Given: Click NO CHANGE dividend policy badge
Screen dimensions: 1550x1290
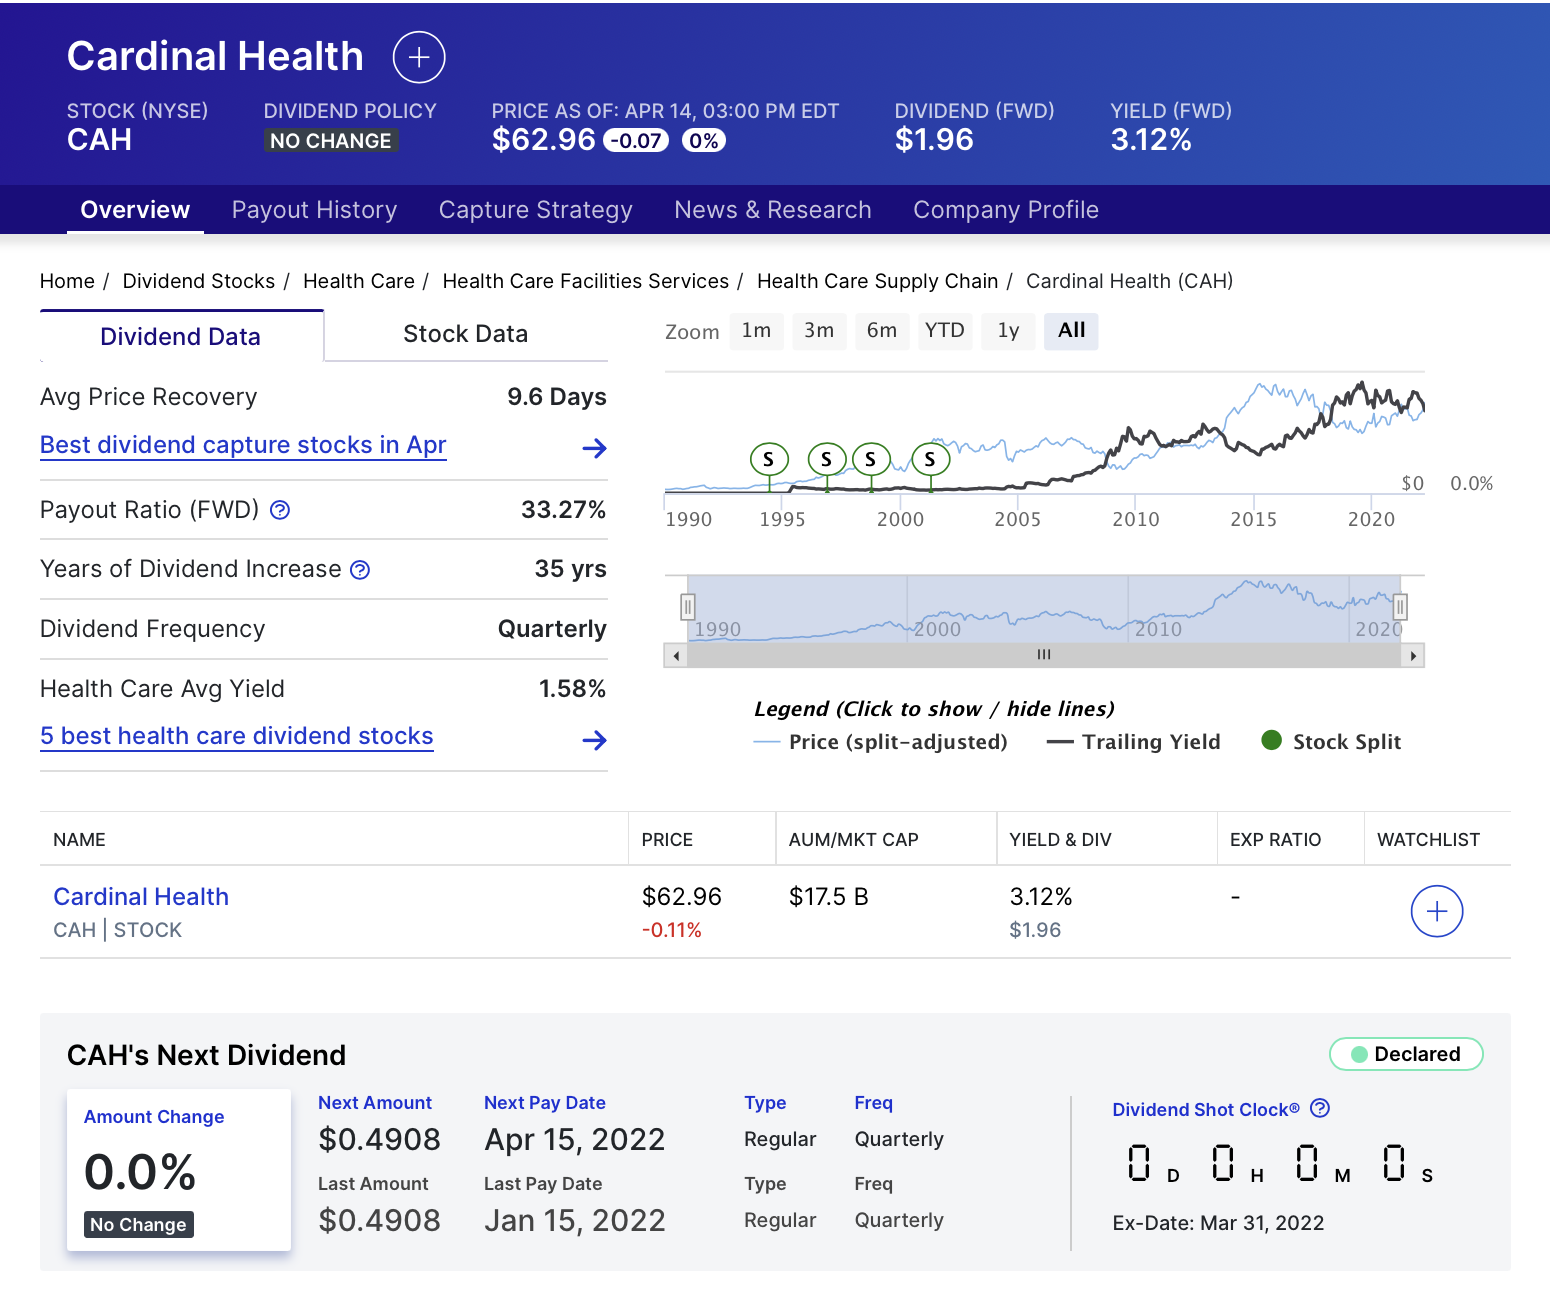Looking at the screenshot, I should (331, 141).
